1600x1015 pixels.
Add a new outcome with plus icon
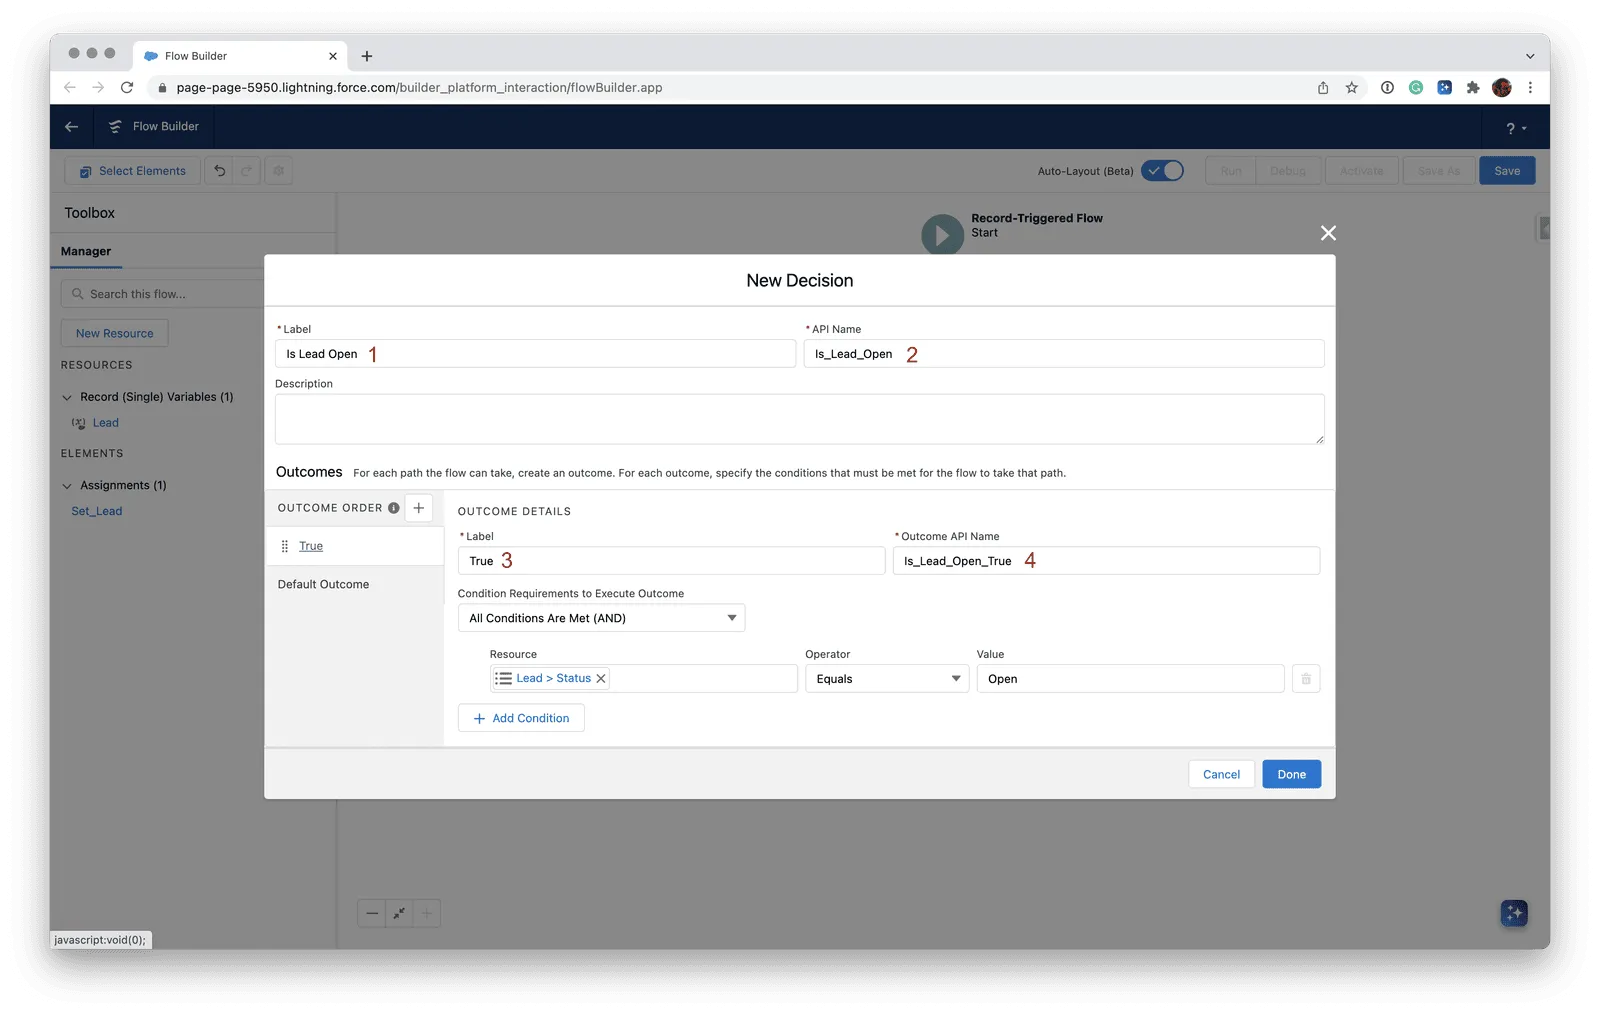419,508
